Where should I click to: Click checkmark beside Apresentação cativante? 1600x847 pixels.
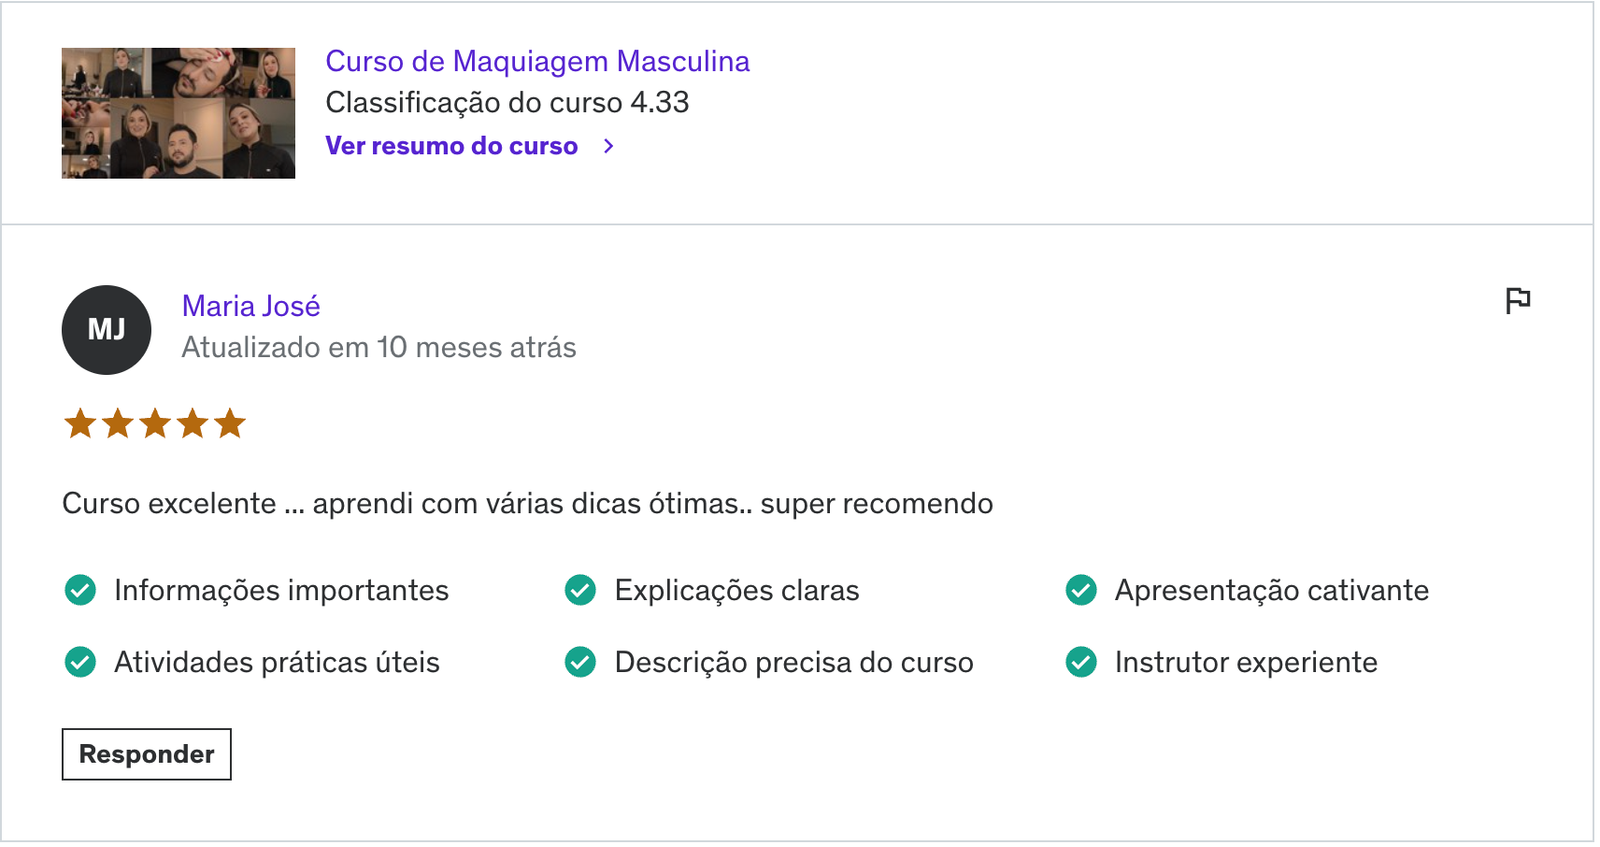1081,590
